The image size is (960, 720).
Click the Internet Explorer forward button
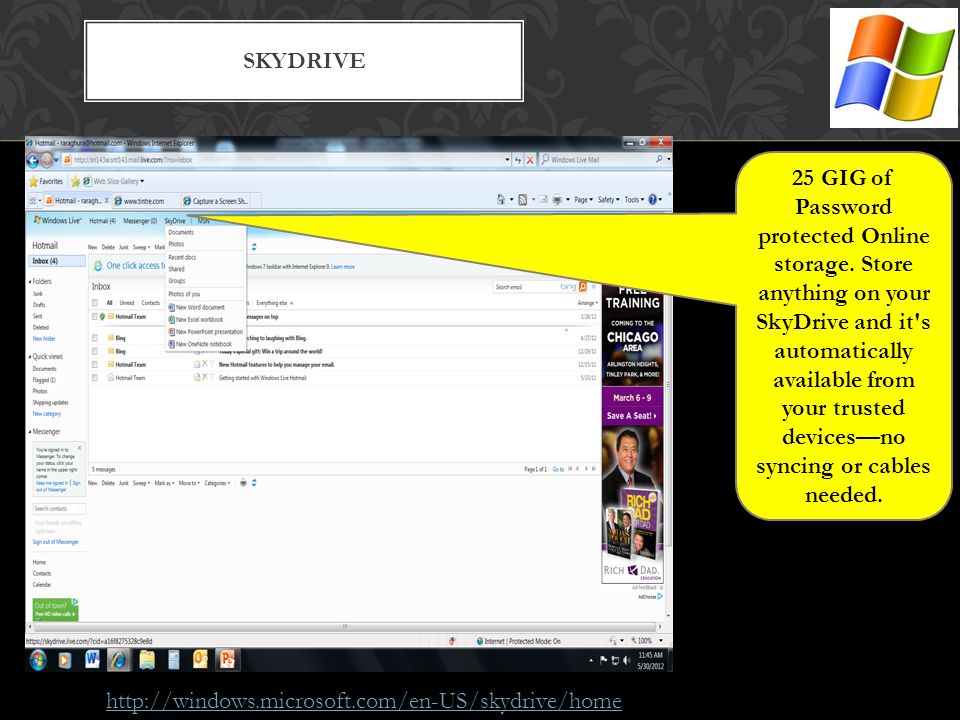(46, 160)
